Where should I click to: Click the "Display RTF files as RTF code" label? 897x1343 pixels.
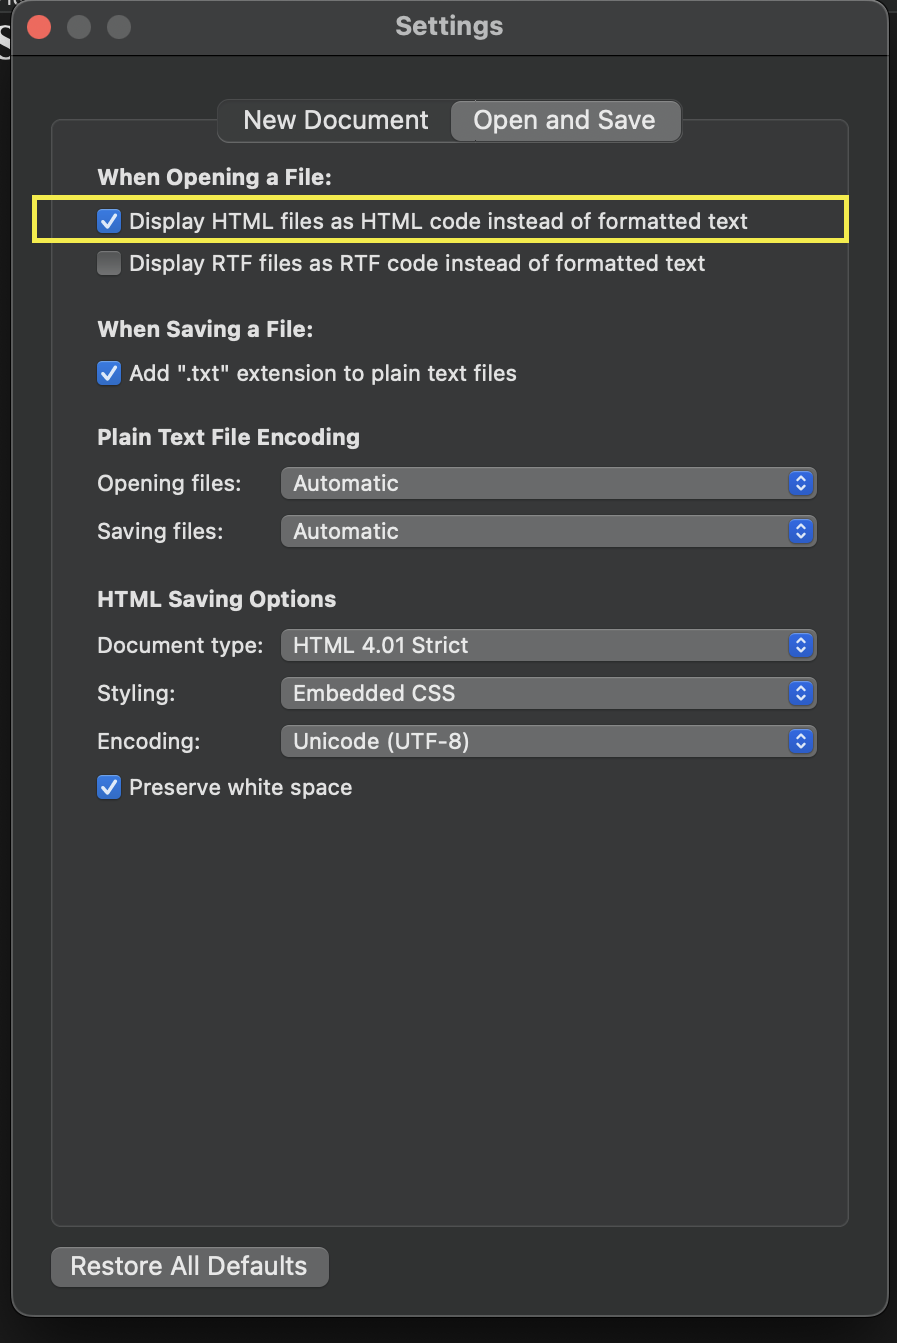pos(417,263)
